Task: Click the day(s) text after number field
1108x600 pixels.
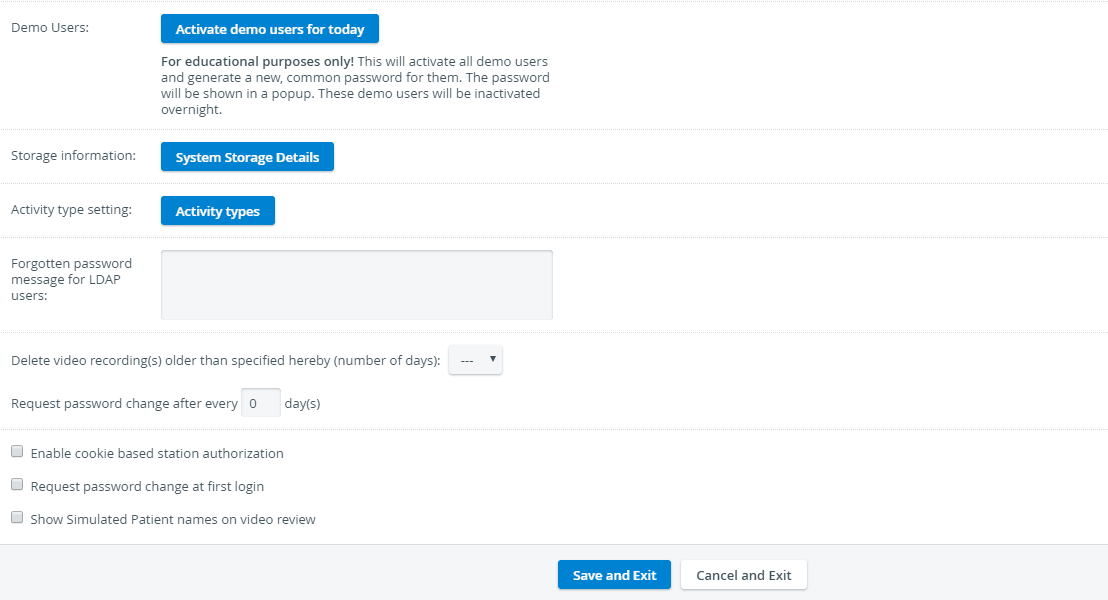Action: (302, 404)
